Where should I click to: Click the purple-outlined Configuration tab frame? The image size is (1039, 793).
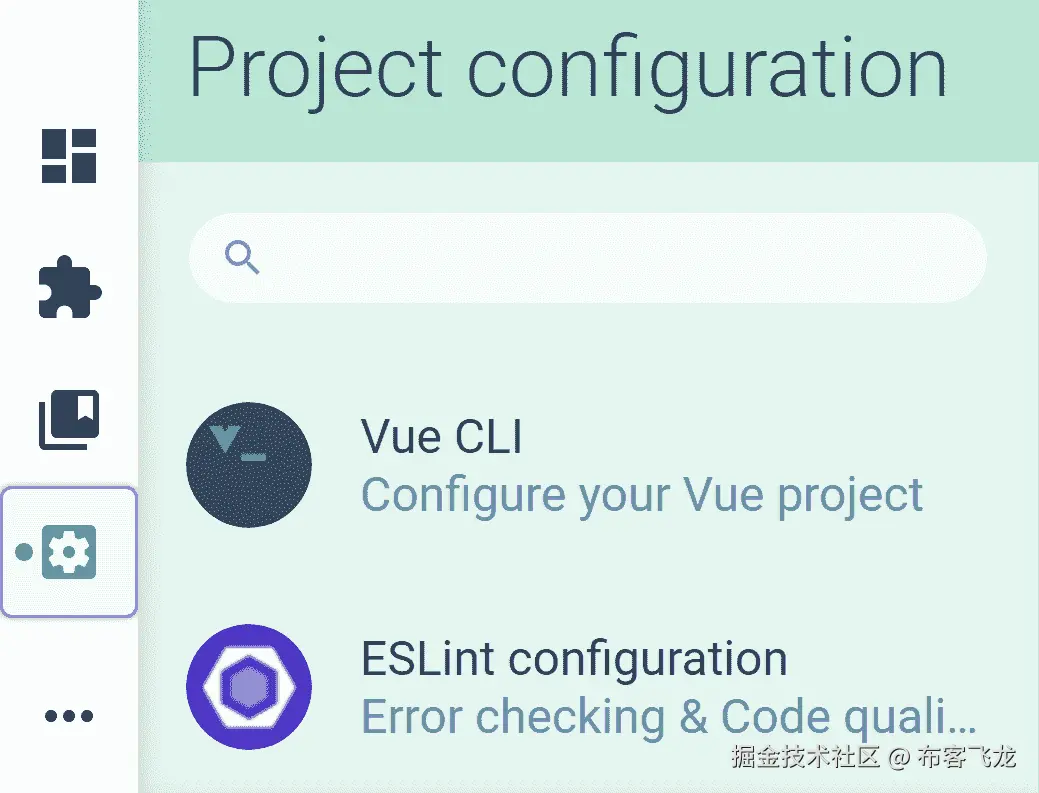coord(69,552)
